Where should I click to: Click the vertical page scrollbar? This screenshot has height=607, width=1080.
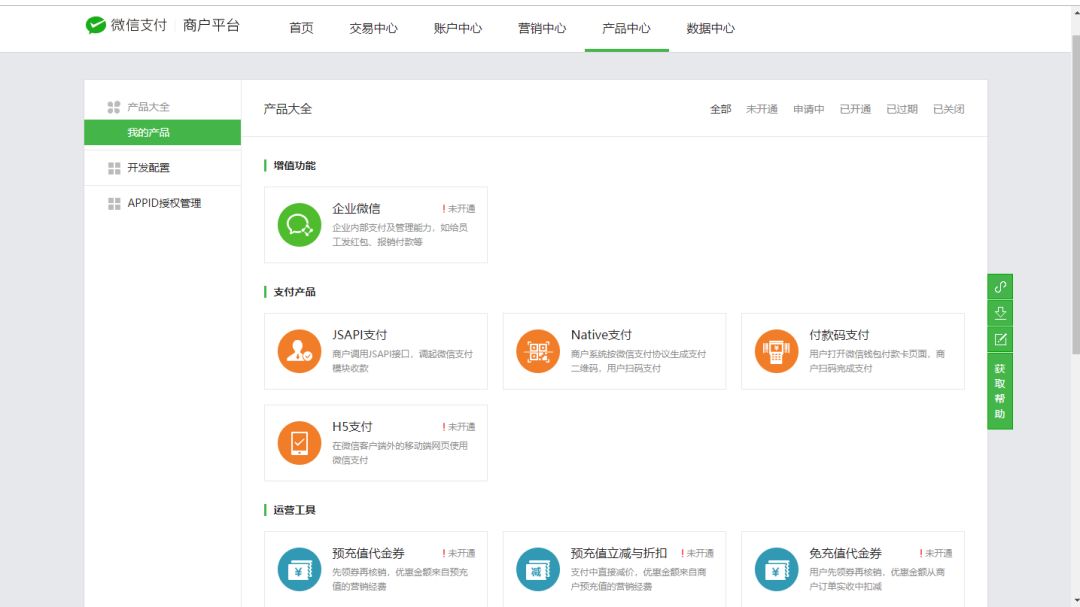coord(1075,193)
